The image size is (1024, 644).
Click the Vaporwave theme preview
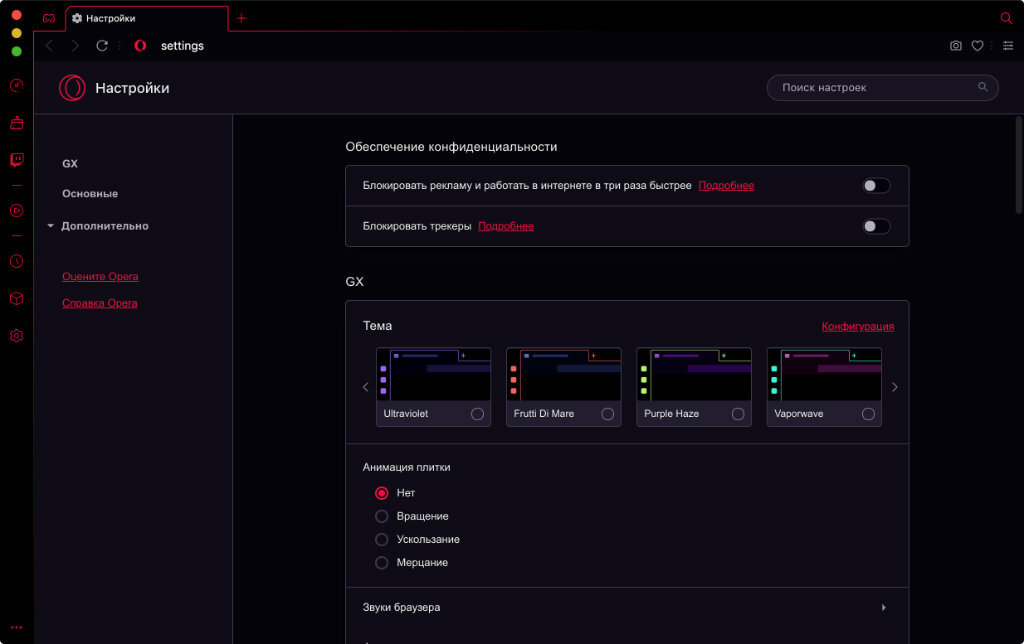pos(824,374)
